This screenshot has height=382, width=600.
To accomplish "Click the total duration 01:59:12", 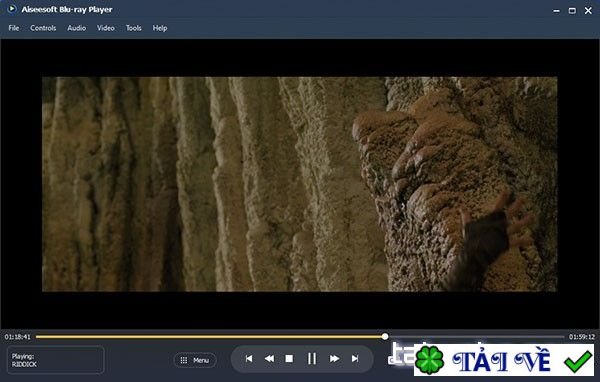I will 582,337.
